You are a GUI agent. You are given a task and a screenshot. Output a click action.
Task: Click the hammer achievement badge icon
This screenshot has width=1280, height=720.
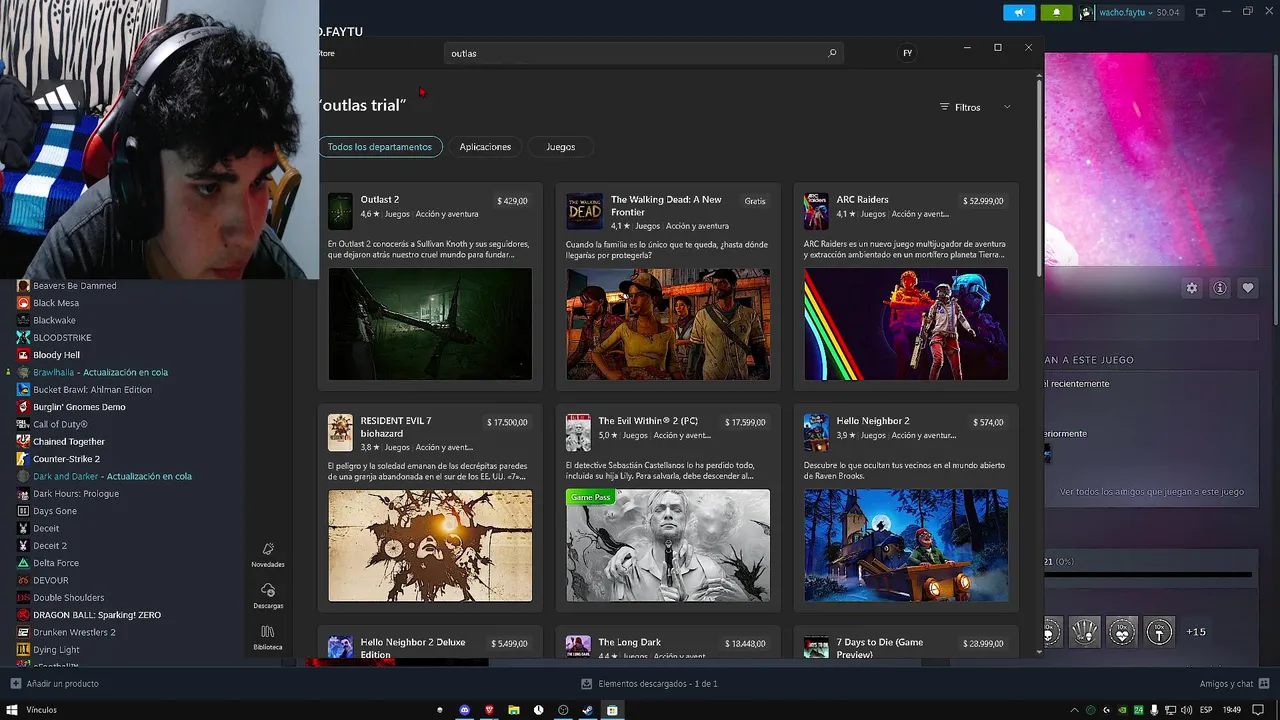1159,632
